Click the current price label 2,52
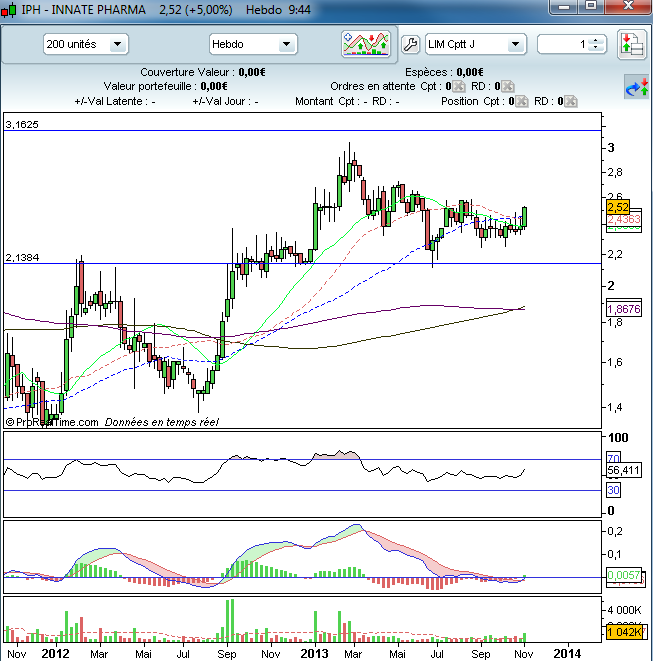Image resolution: width=653 pixels, height=661 pixels. 618,207
